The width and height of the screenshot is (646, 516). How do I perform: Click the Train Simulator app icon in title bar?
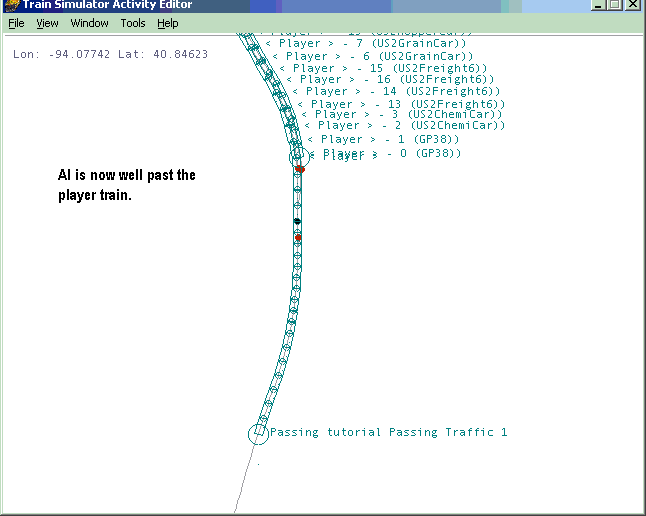click(x=11, y=5)
